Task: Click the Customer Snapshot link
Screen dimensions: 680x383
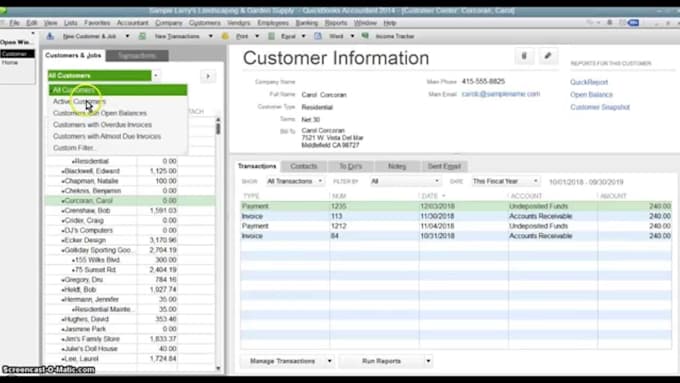Action: click(x=600, y=107)
